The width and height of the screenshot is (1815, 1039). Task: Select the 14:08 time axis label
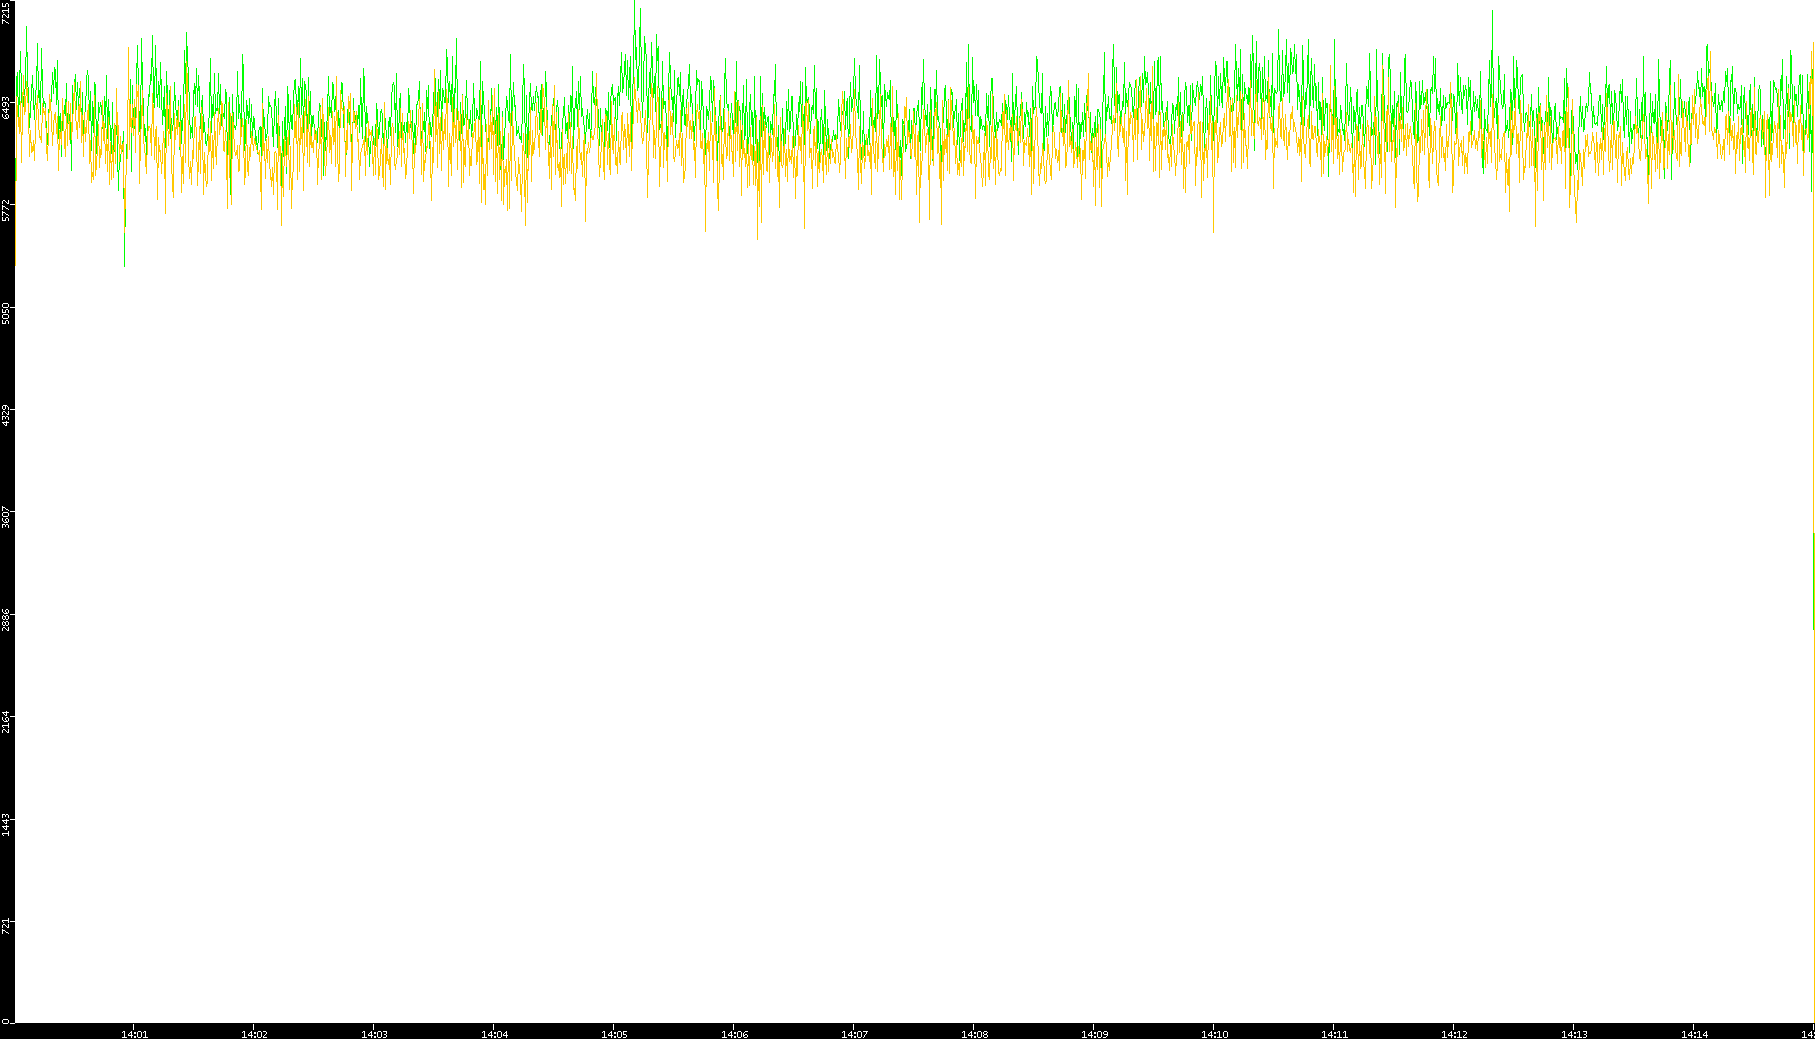(x=974, y=1034)
